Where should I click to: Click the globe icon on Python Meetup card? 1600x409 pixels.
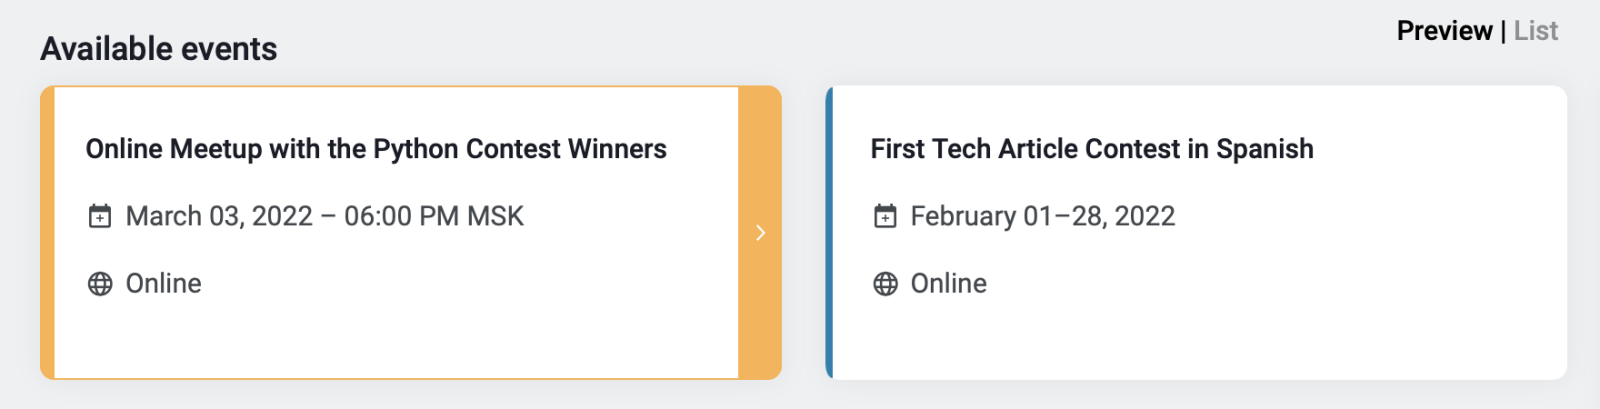[x=100, y=284]
